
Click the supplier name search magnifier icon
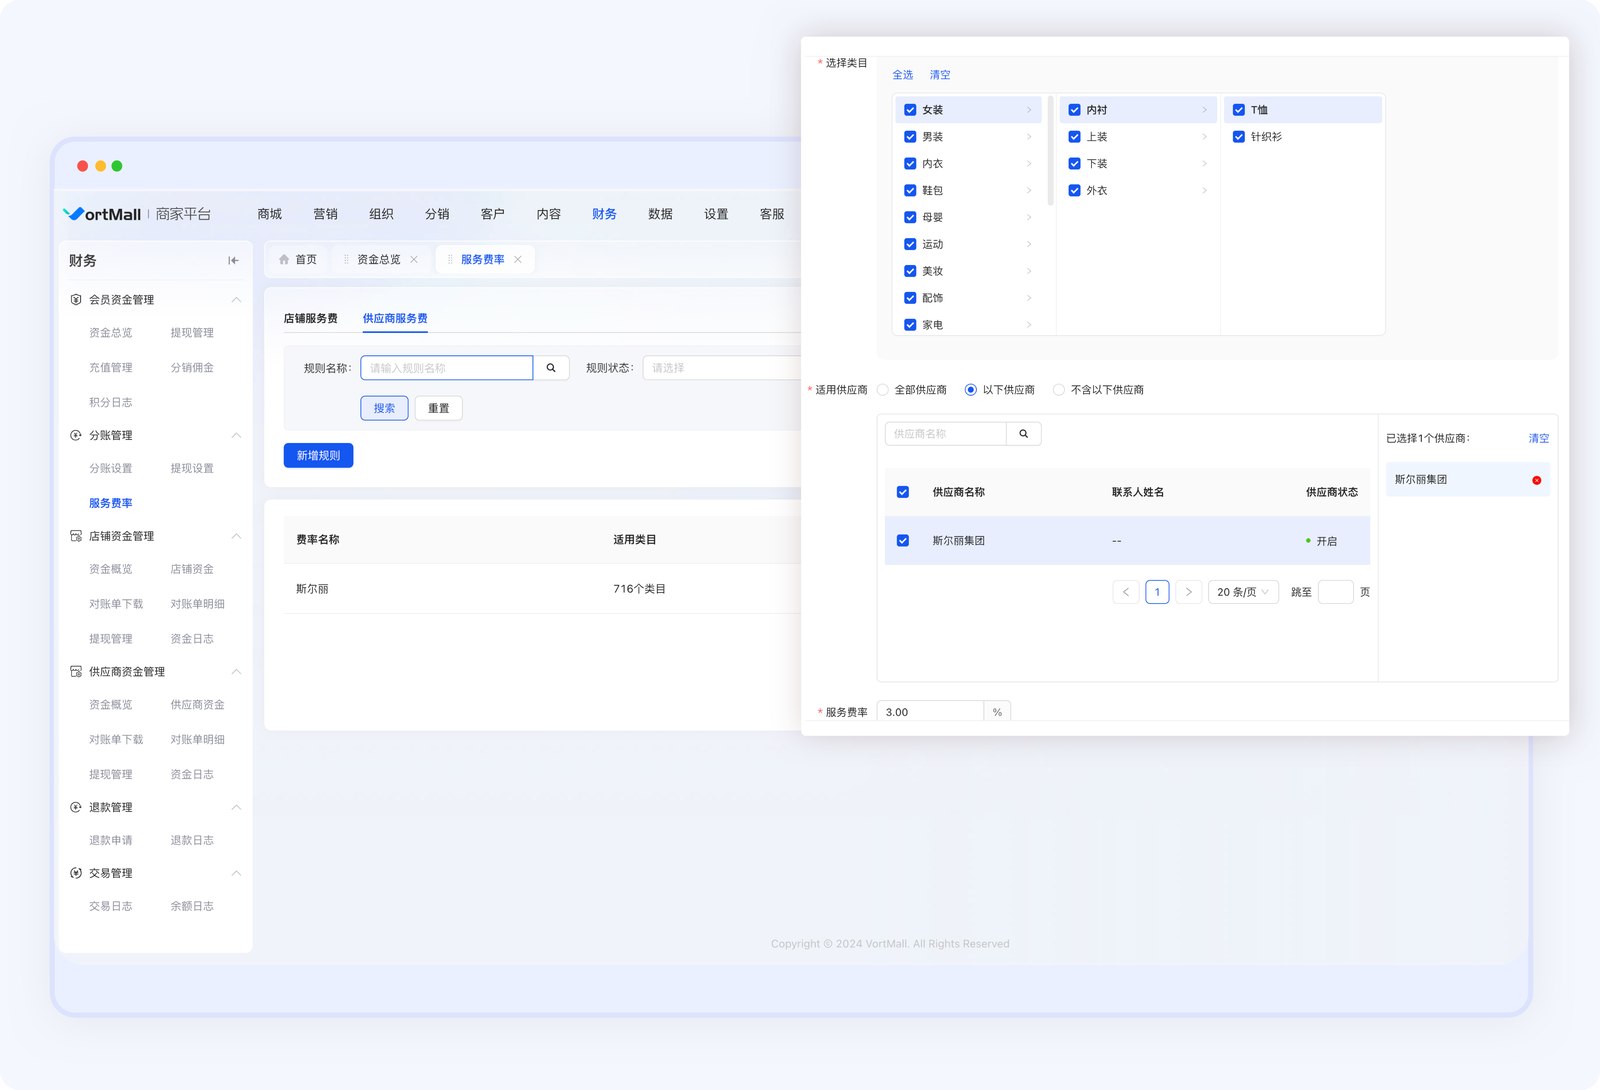click(1023, 434)
